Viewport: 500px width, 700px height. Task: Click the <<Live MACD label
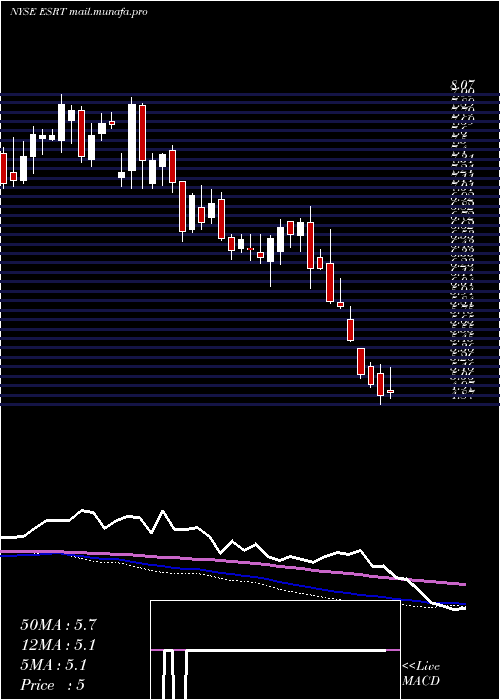coord(421,674)
